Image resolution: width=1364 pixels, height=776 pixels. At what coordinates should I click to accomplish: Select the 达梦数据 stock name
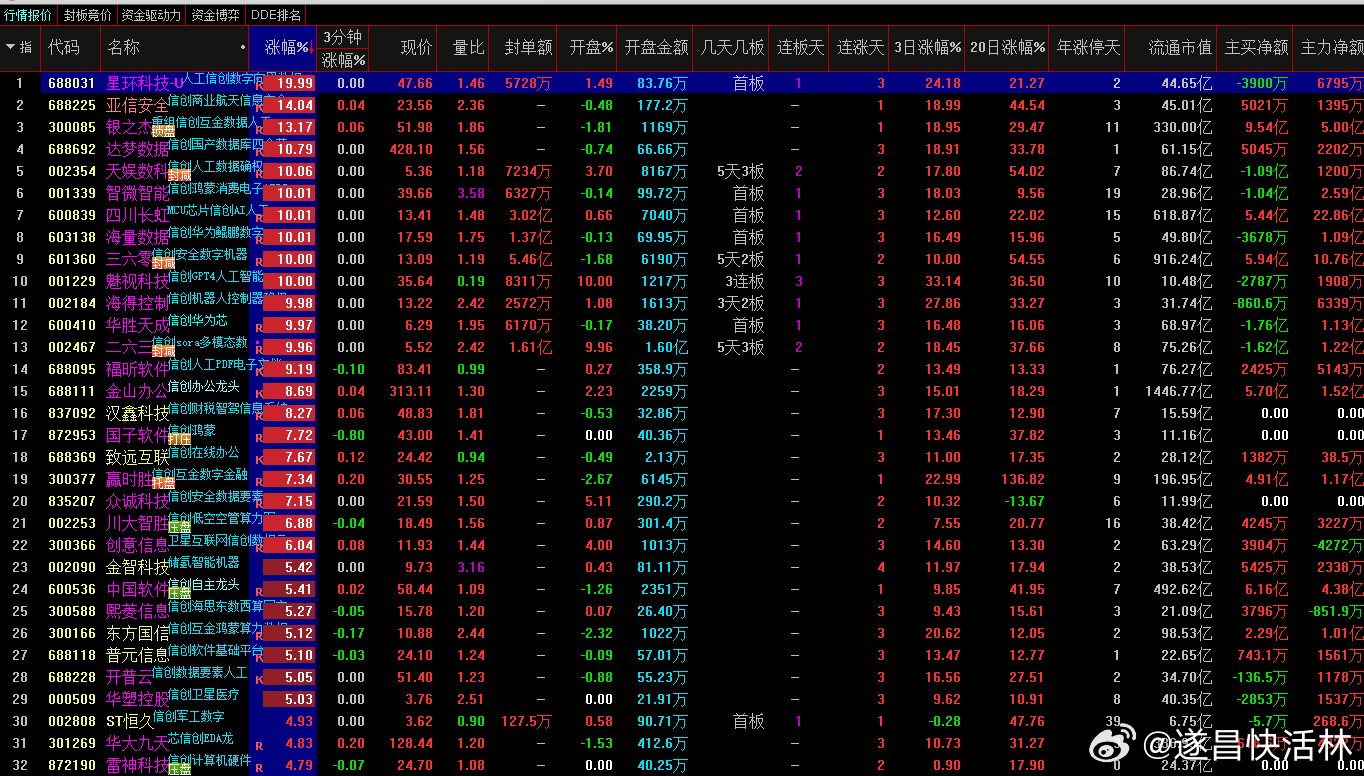138,149
